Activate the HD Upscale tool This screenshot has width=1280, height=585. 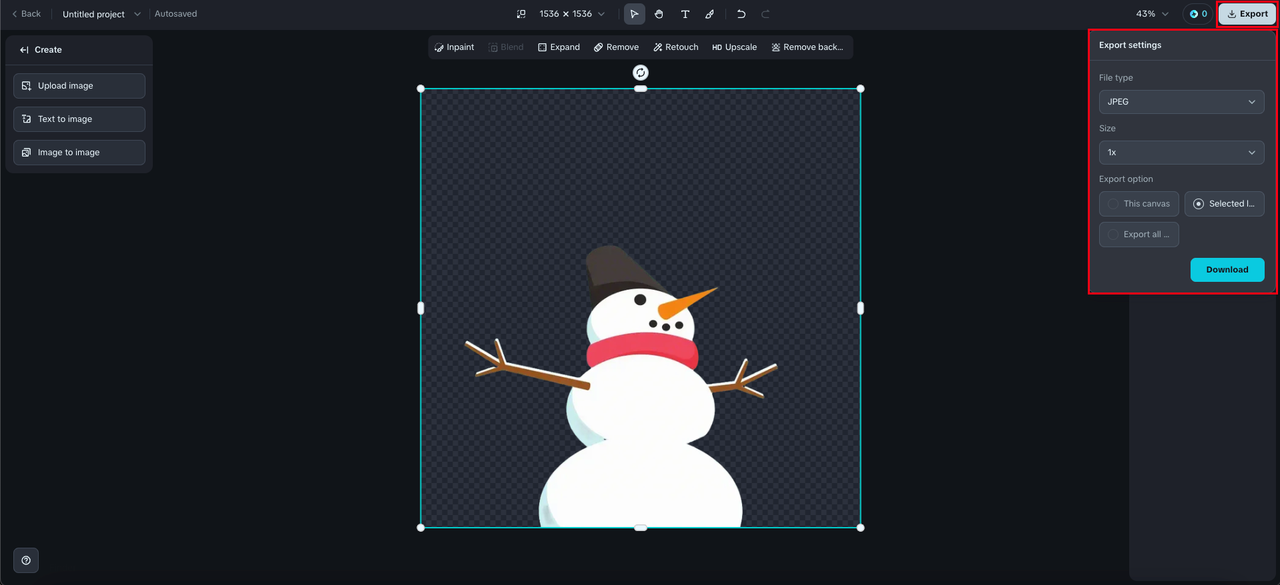pyautogui.click(x=734, y=47)
